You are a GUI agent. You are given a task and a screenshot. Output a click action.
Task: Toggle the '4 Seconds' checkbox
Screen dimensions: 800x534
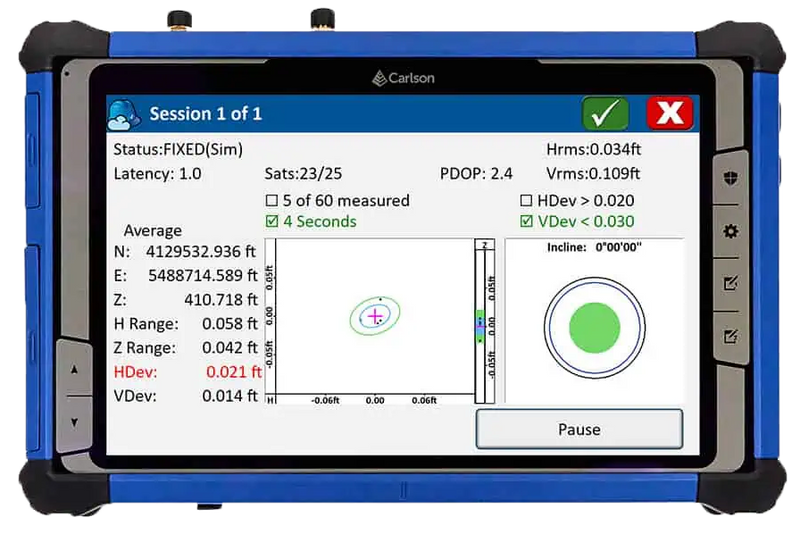point(272,221)
